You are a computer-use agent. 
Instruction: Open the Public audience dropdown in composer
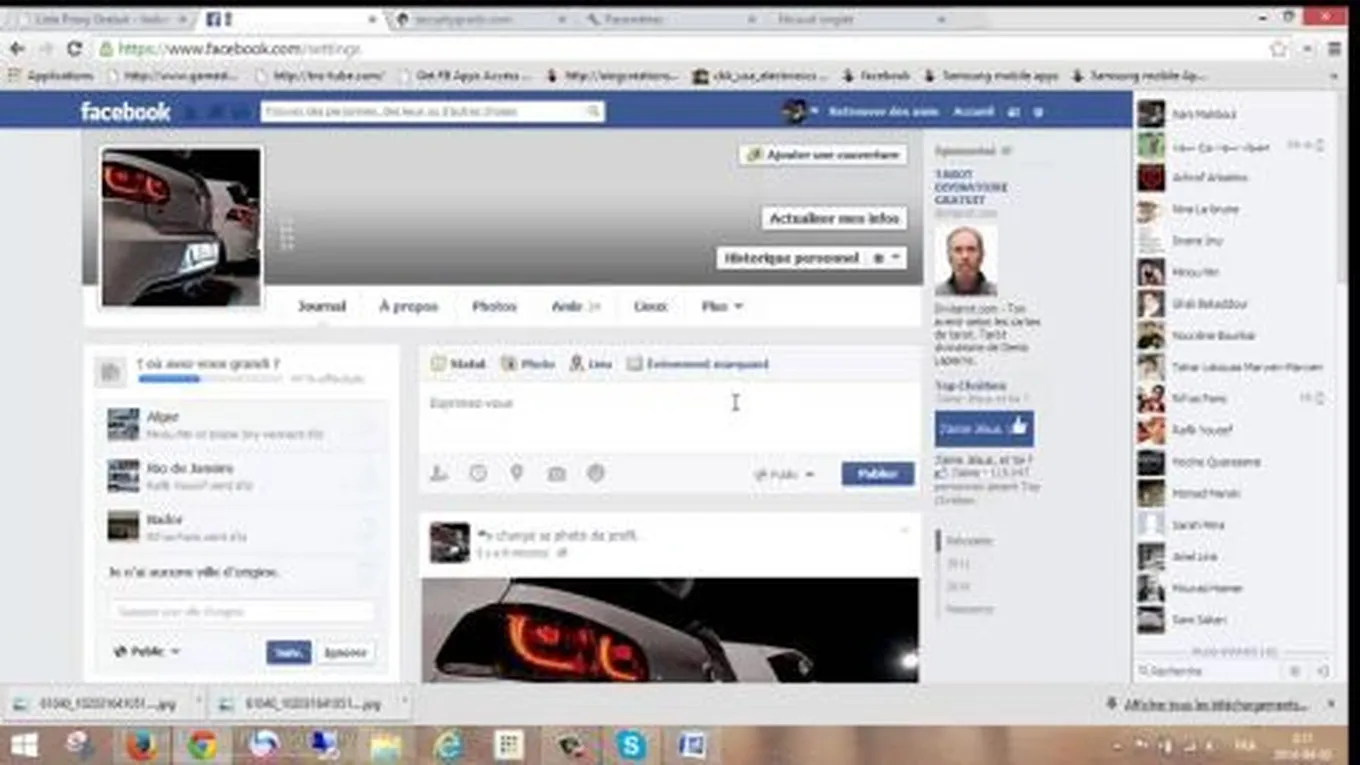785,474
